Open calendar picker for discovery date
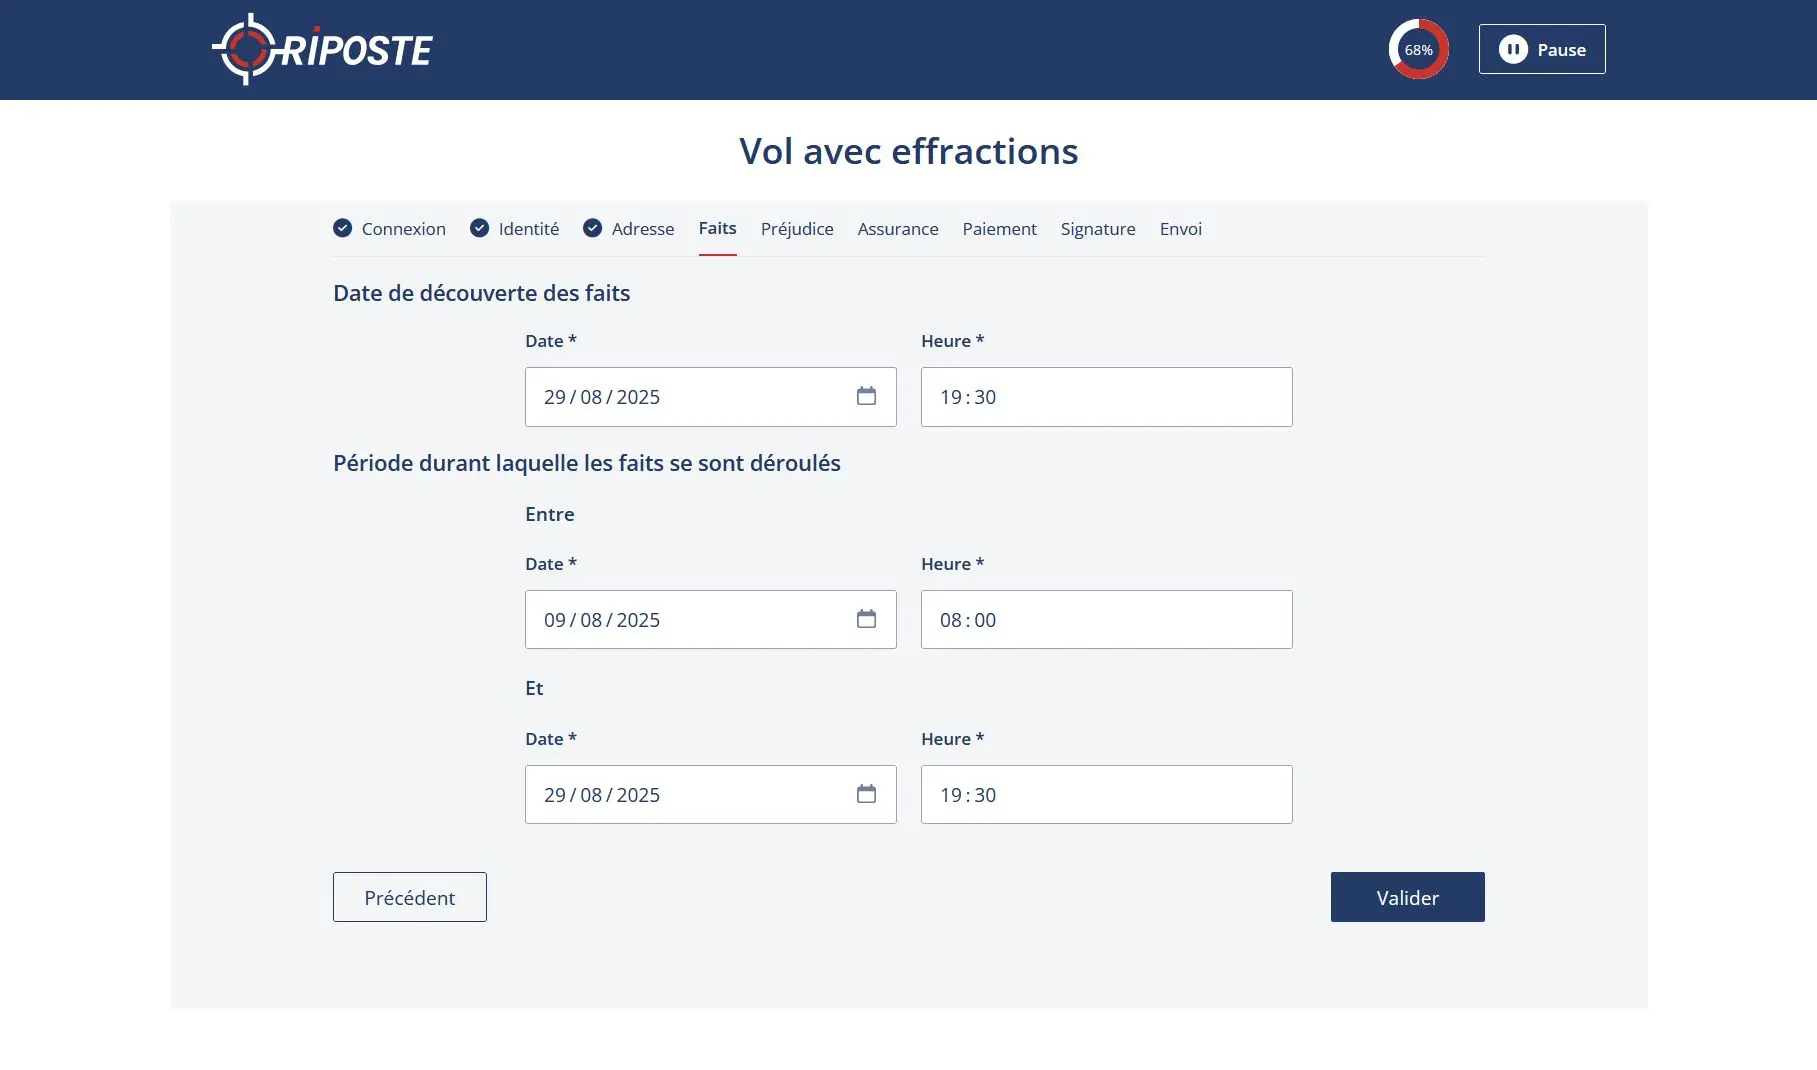 (866, 396)
